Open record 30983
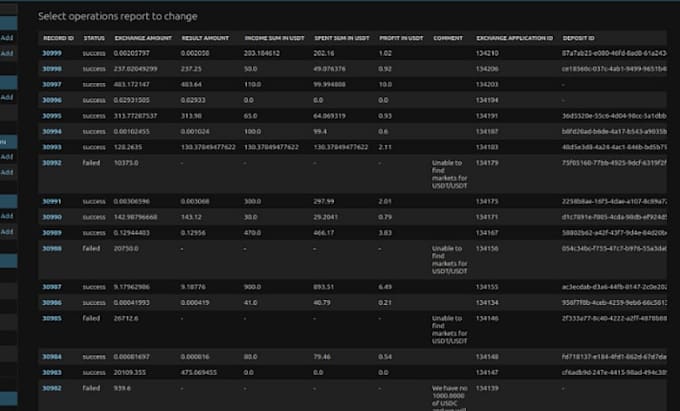The image size is (680, 411). (x=52, y=372)
